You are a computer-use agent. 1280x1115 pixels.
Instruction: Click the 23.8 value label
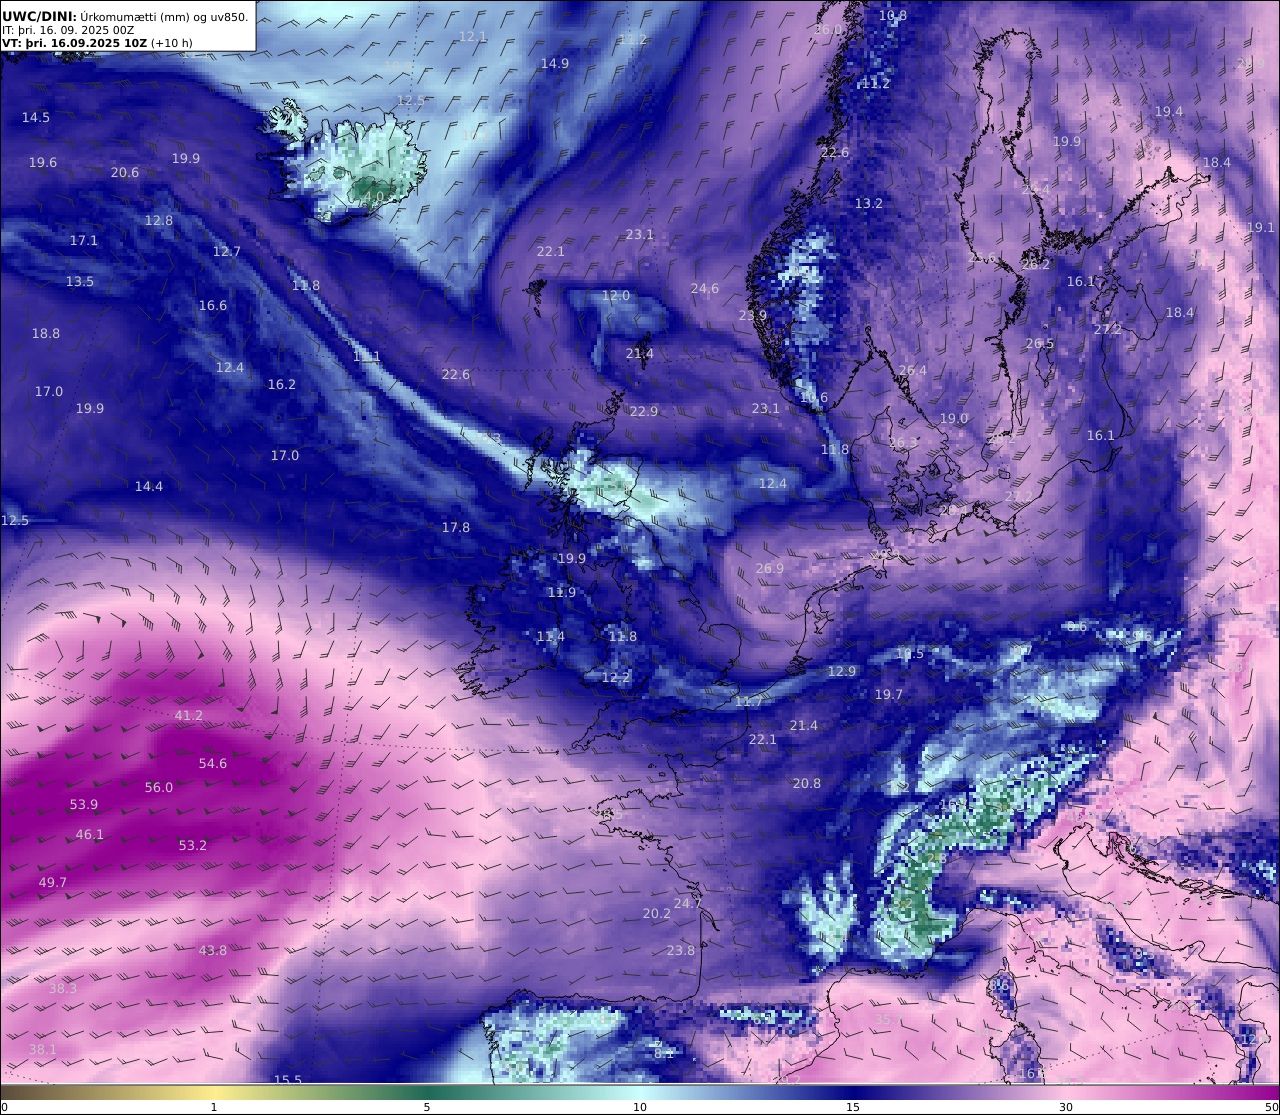681,950
